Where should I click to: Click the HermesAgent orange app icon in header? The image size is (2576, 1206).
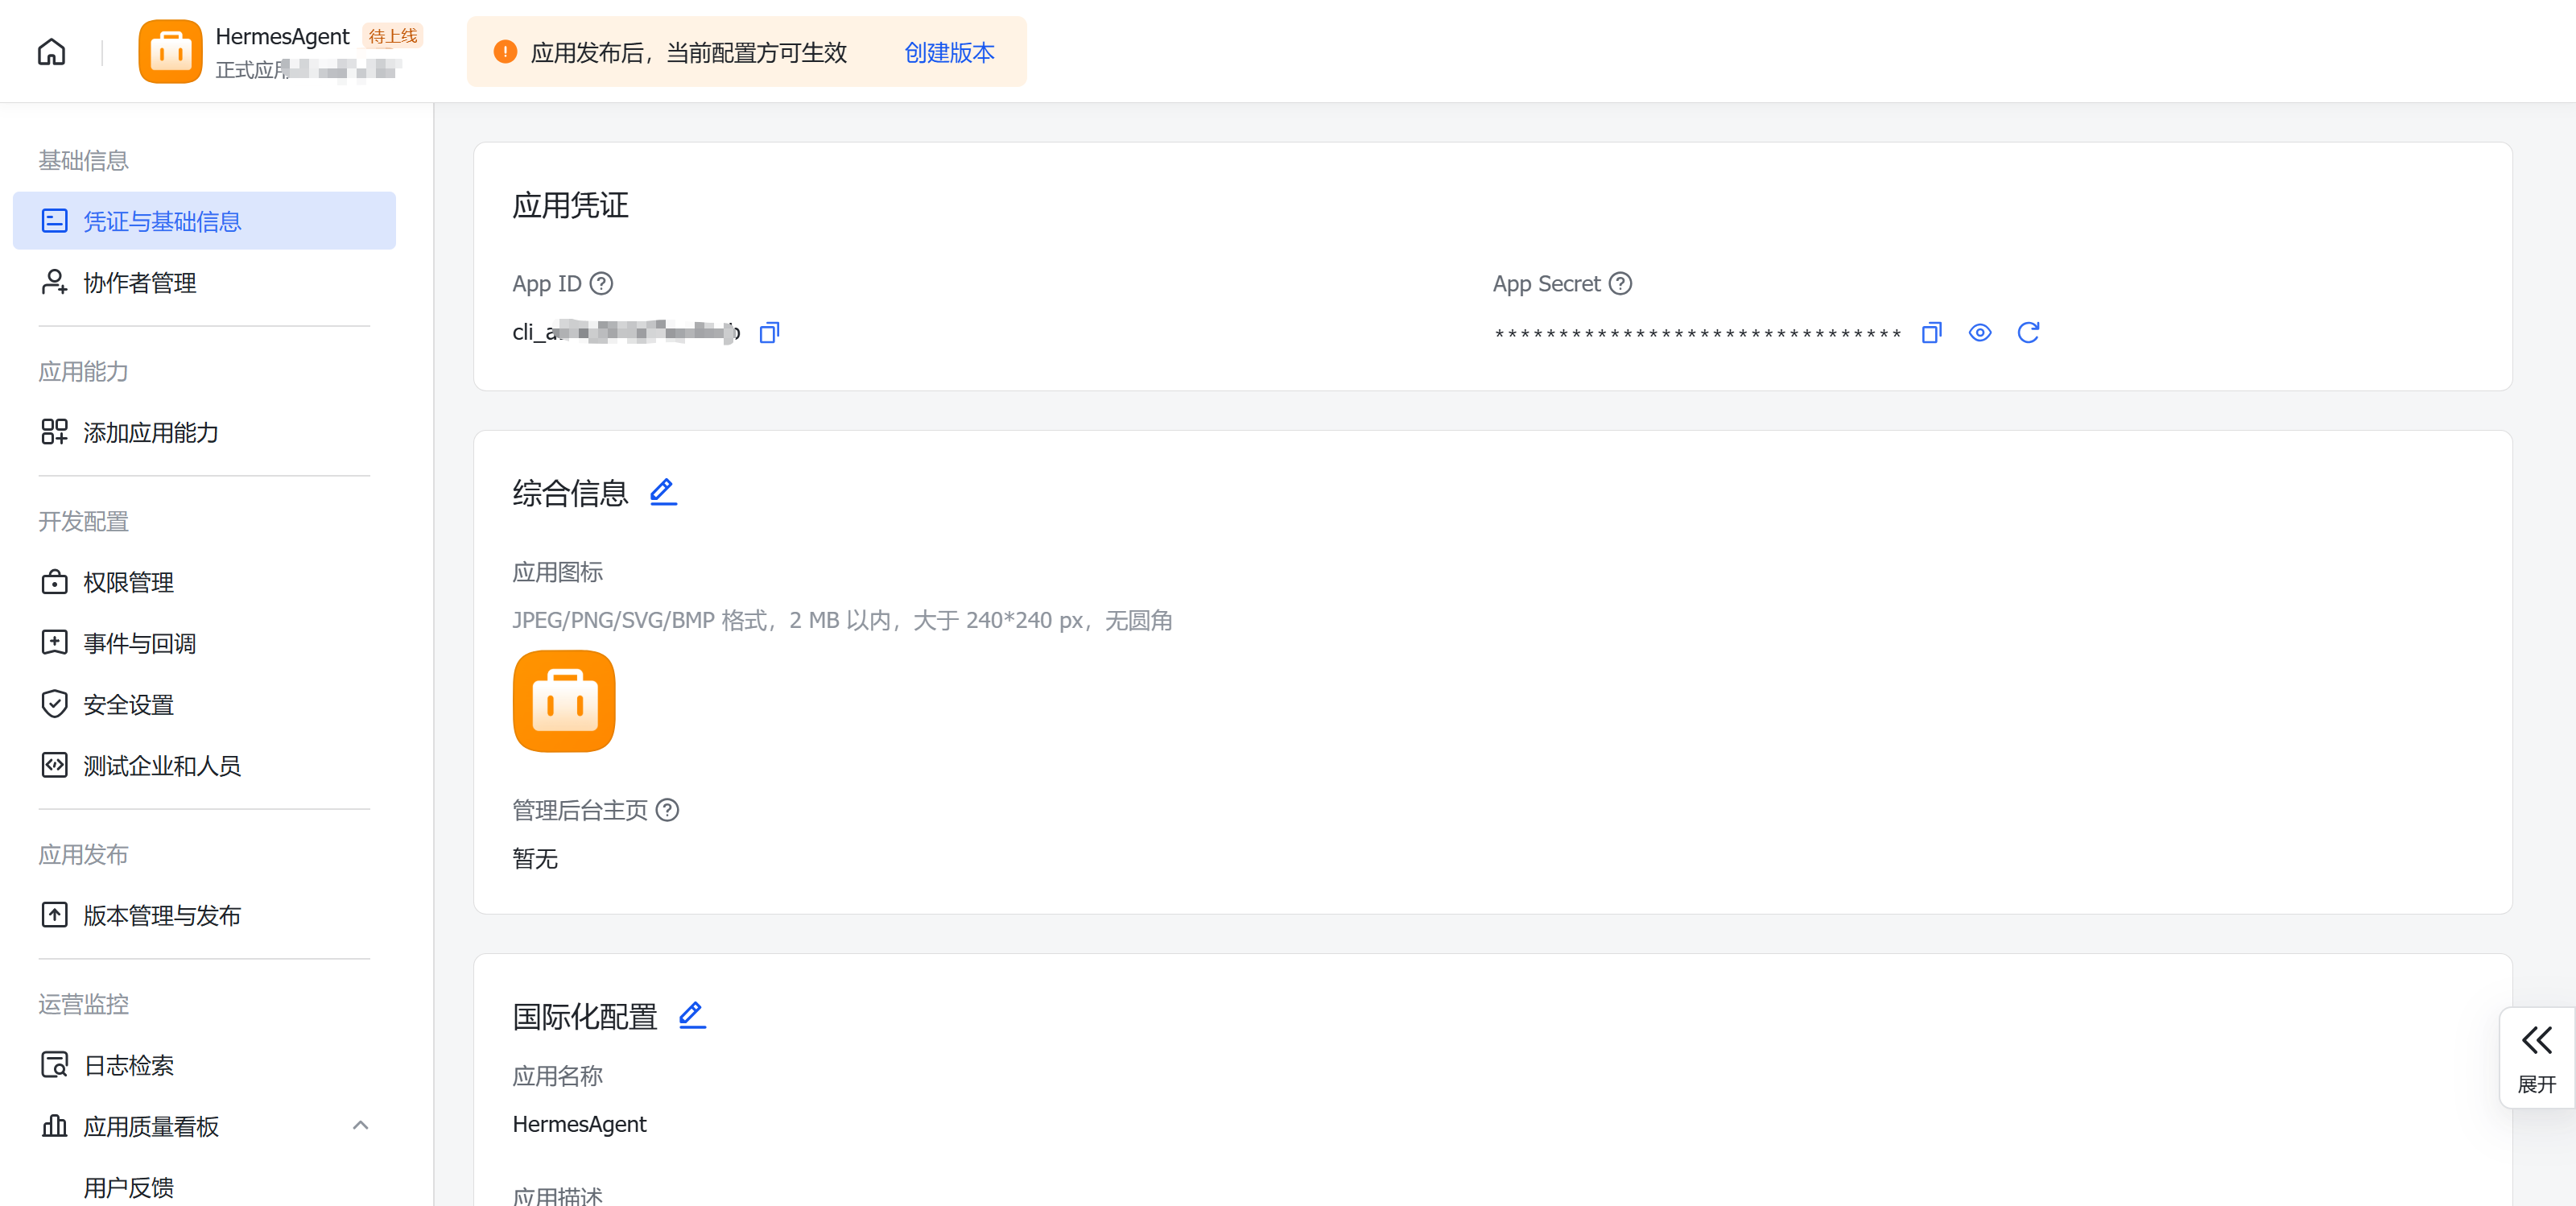[x=170, y=52]
